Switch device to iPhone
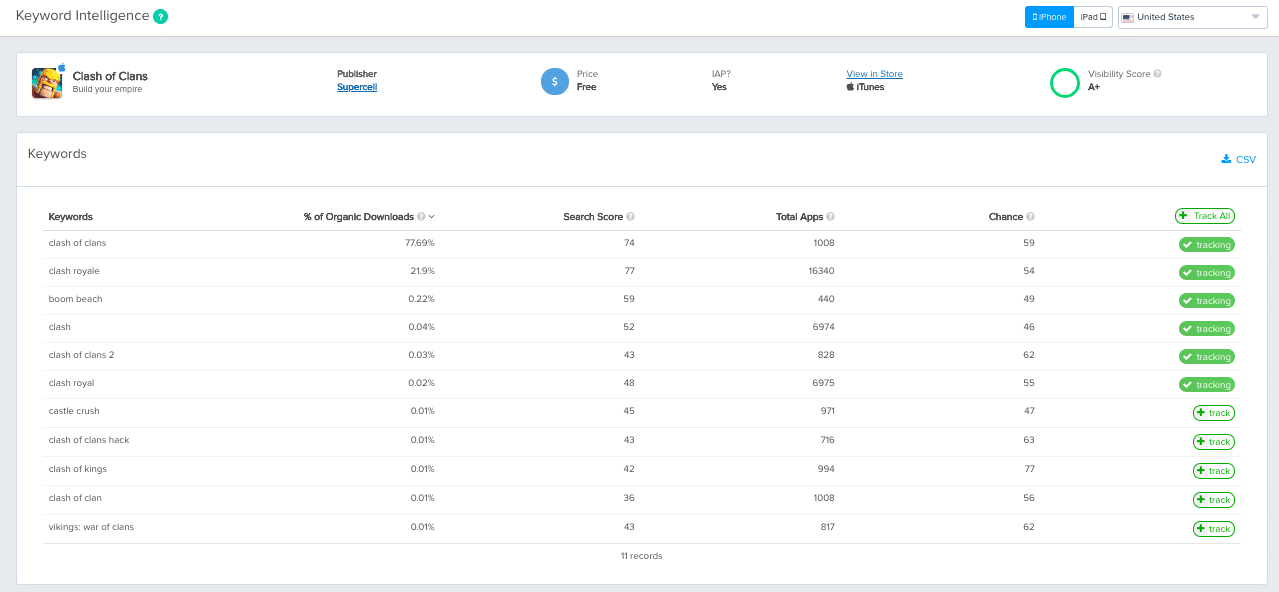This screenshot has width=1279, height=592. click(1049, 17)
